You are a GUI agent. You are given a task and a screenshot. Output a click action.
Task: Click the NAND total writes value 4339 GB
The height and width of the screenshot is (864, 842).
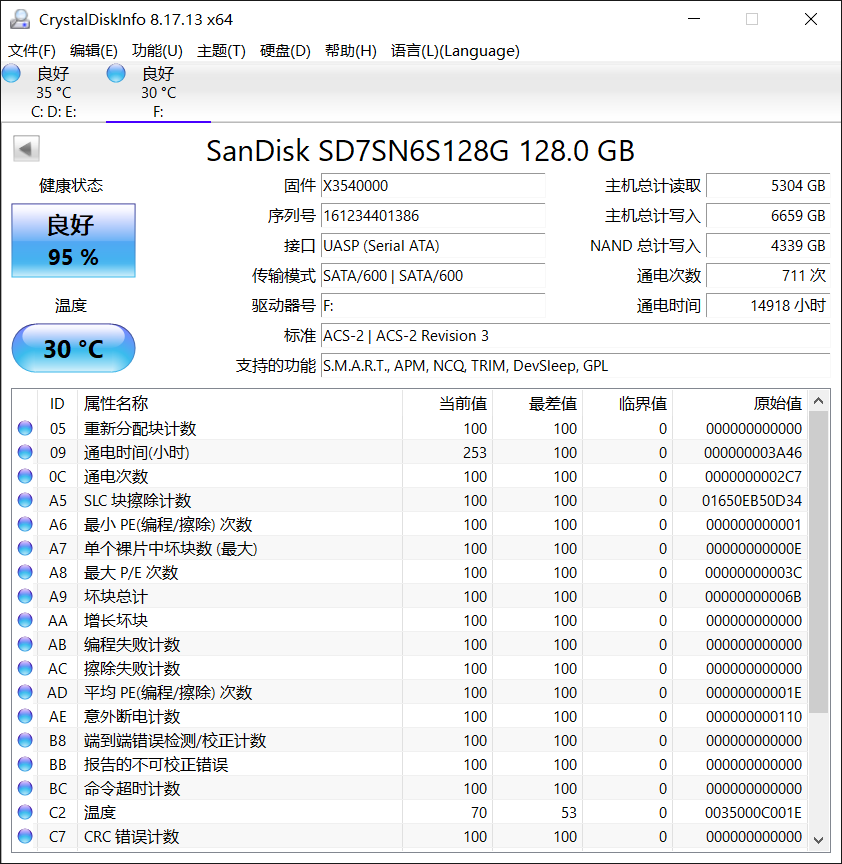point(768,246)
